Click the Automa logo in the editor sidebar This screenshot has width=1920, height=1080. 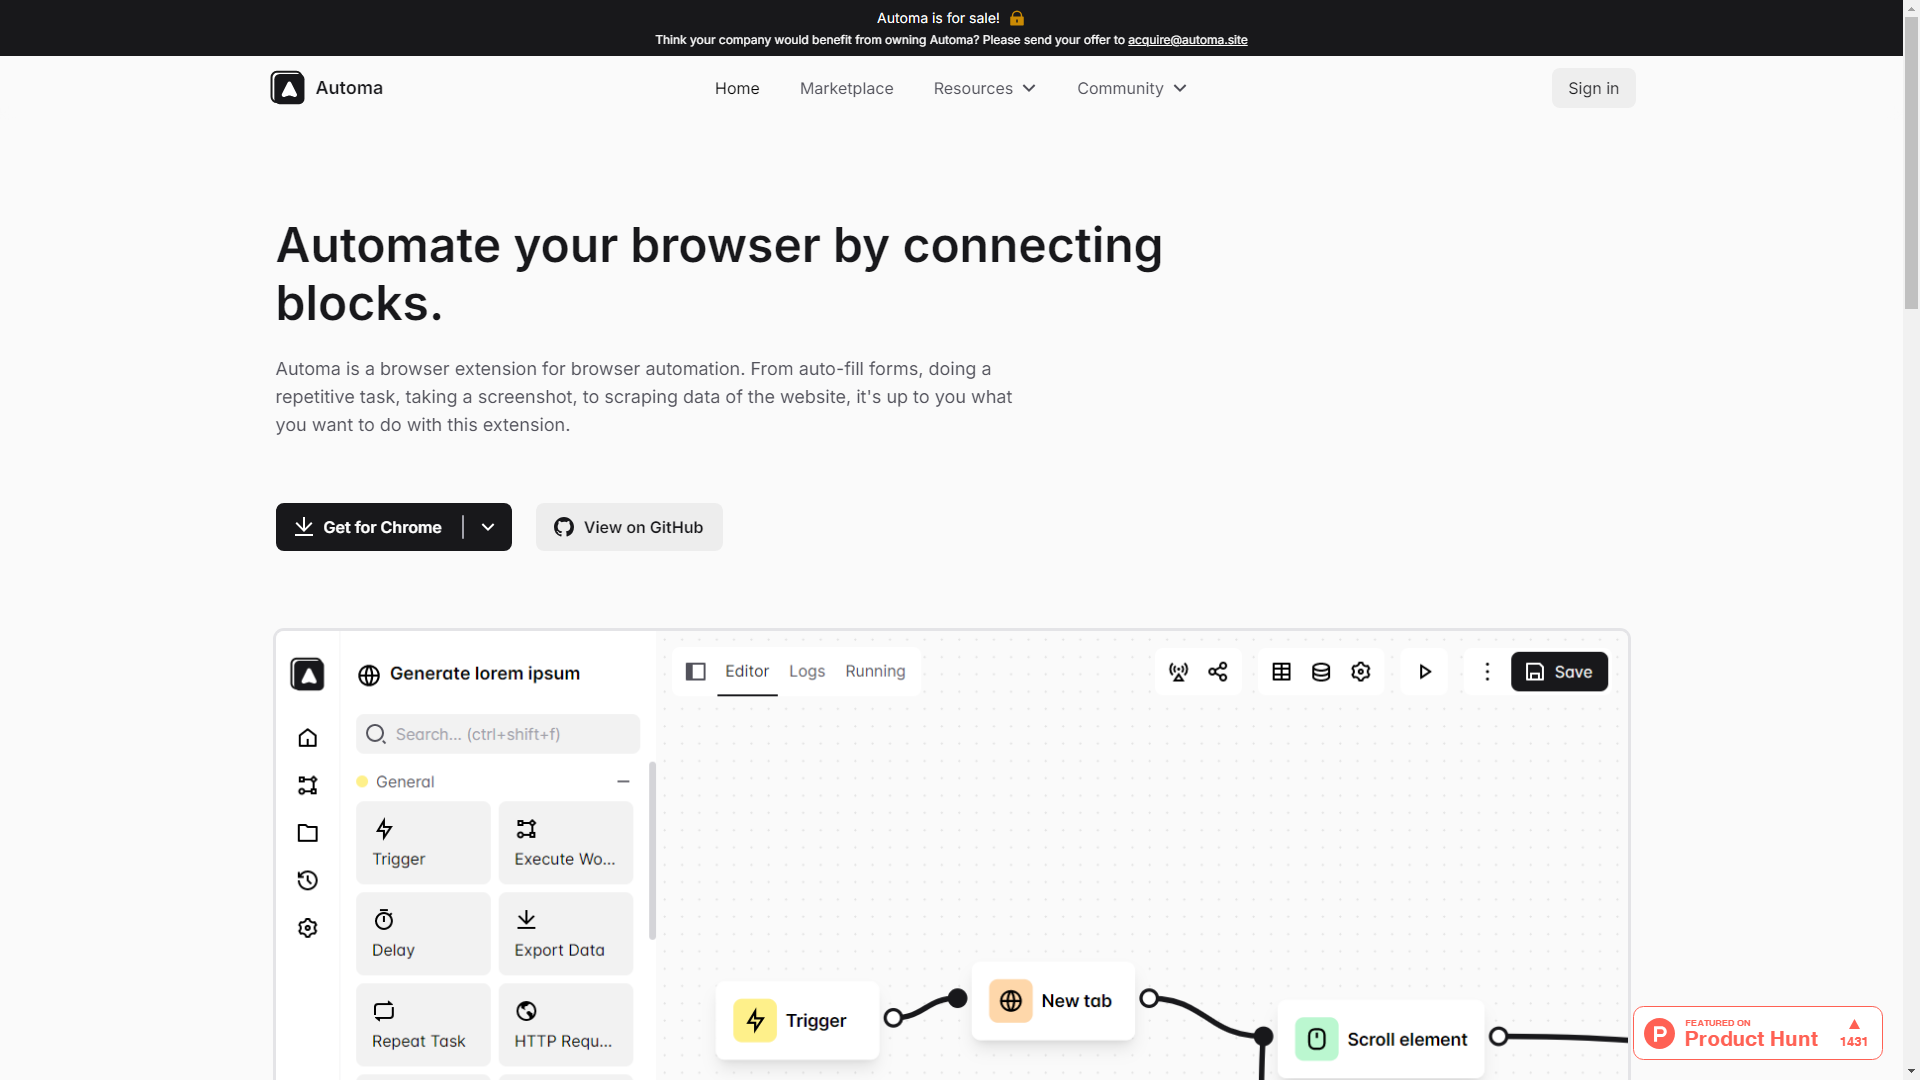click(x=308, y=674)
